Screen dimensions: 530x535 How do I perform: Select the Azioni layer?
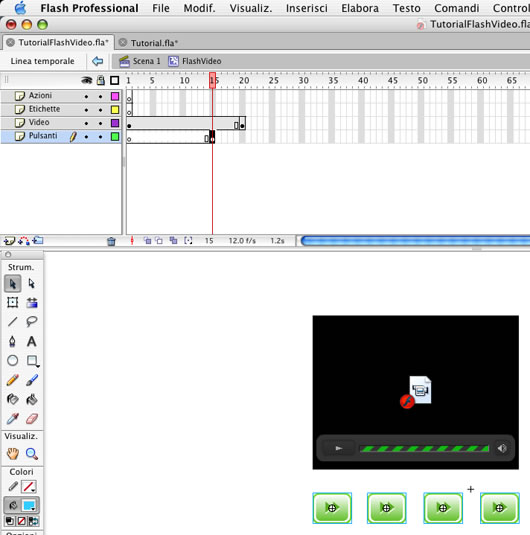(40, 96)
